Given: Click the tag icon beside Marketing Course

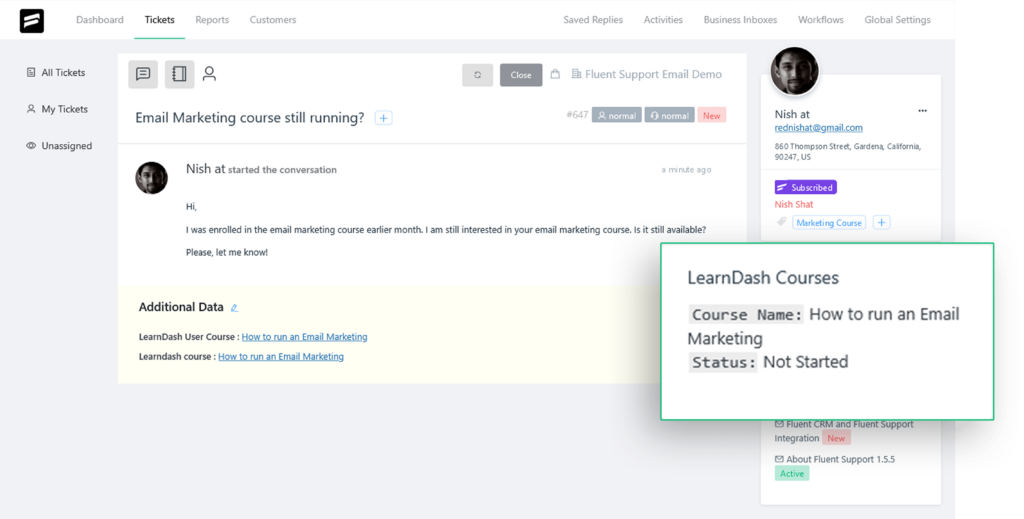Looking at the screenshot, I should coord(781,223).
